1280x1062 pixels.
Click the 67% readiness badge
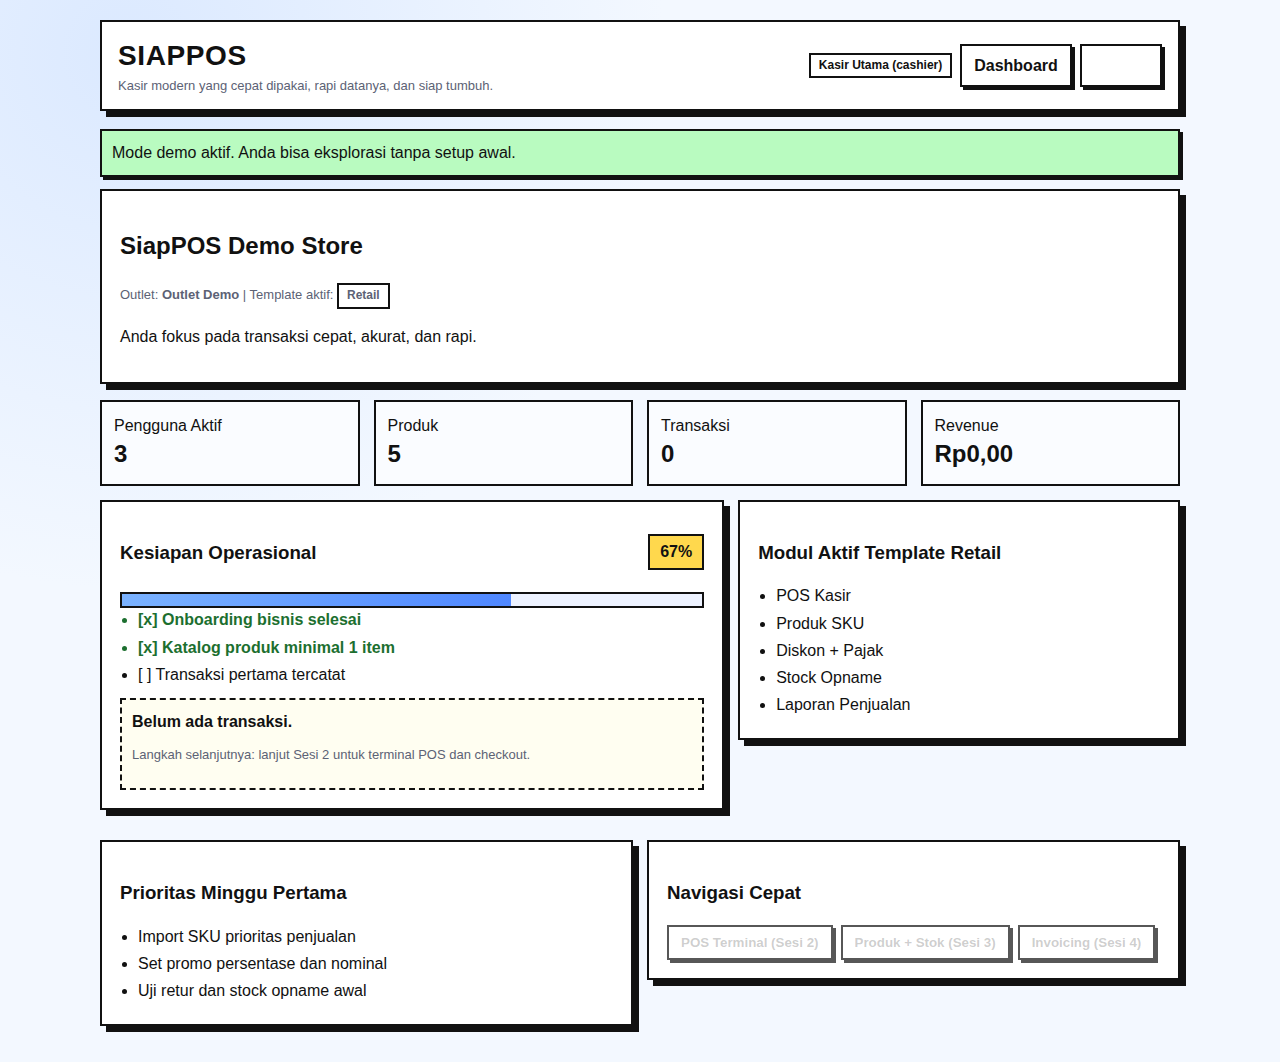tap(676, 552)
